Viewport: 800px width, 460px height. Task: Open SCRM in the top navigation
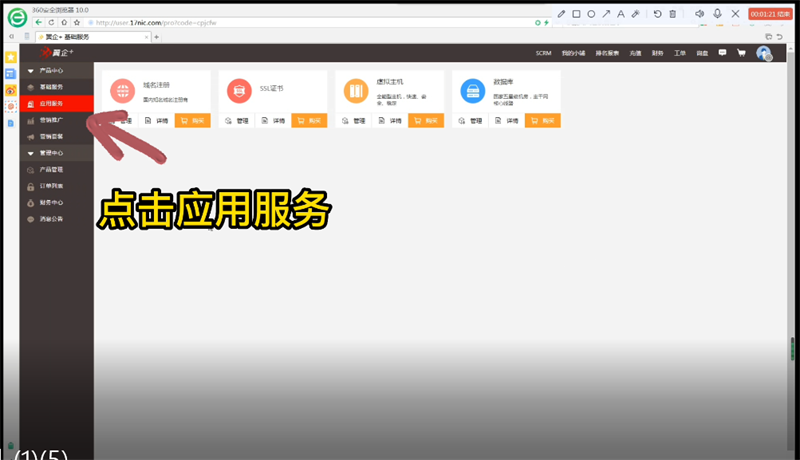pos(543,53)
